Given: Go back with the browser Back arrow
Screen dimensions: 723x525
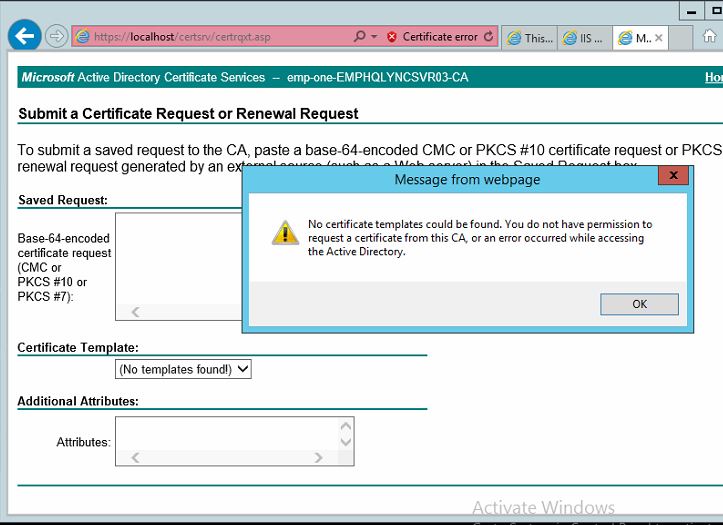Looking at the screenshot, I should [x=24, y=35].
